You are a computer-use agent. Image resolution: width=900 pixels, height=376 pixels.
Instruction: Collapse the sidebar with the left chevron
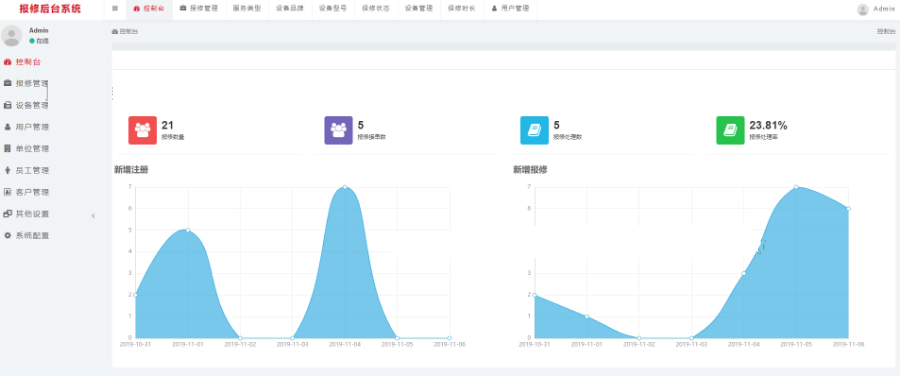click(93, 216)
